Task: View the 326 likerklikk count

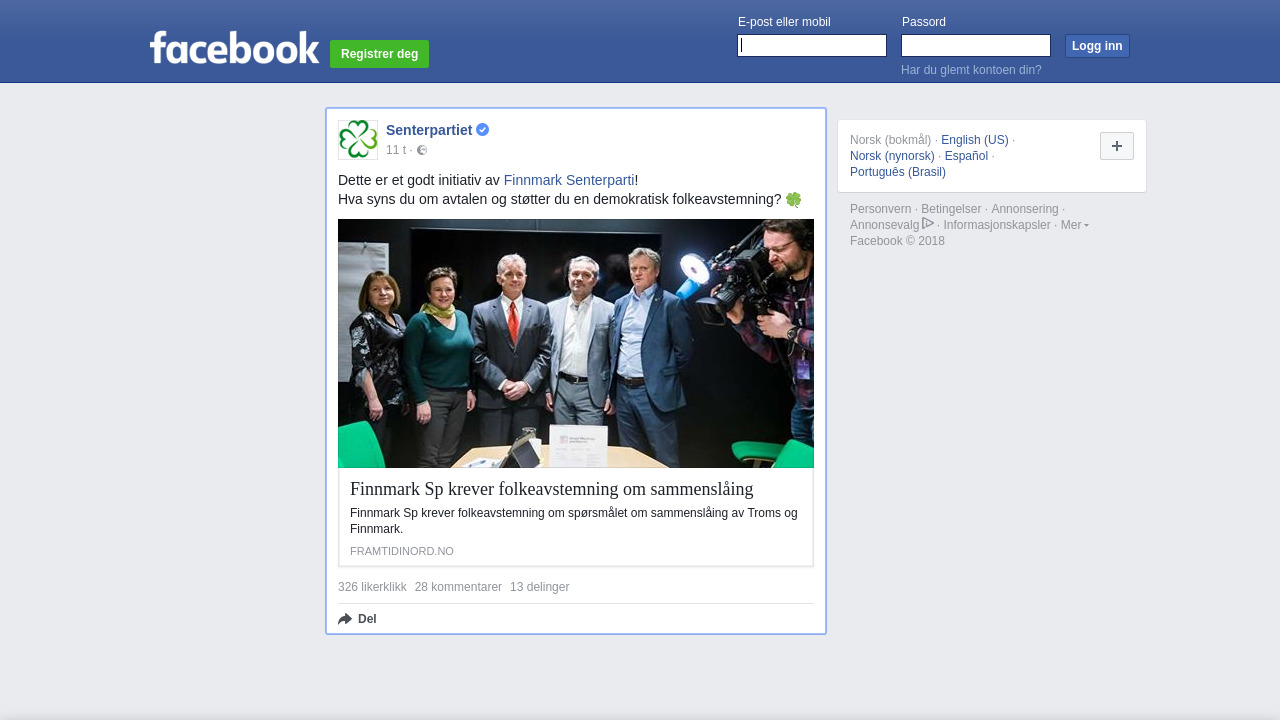Action: click(372, 587)
